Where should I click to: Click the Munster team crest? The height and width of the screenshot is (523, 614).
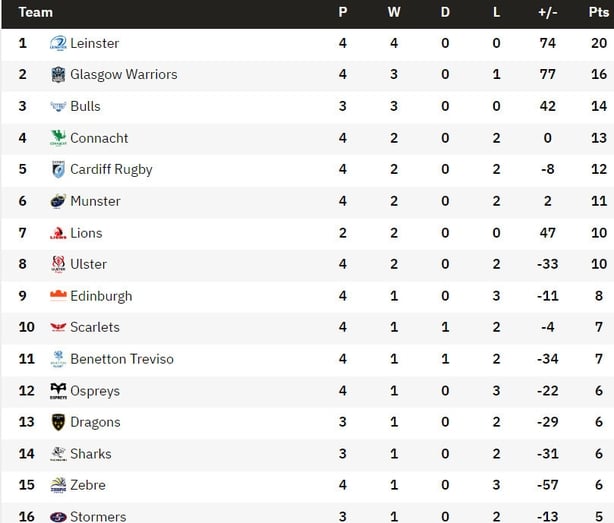[58, 201]
